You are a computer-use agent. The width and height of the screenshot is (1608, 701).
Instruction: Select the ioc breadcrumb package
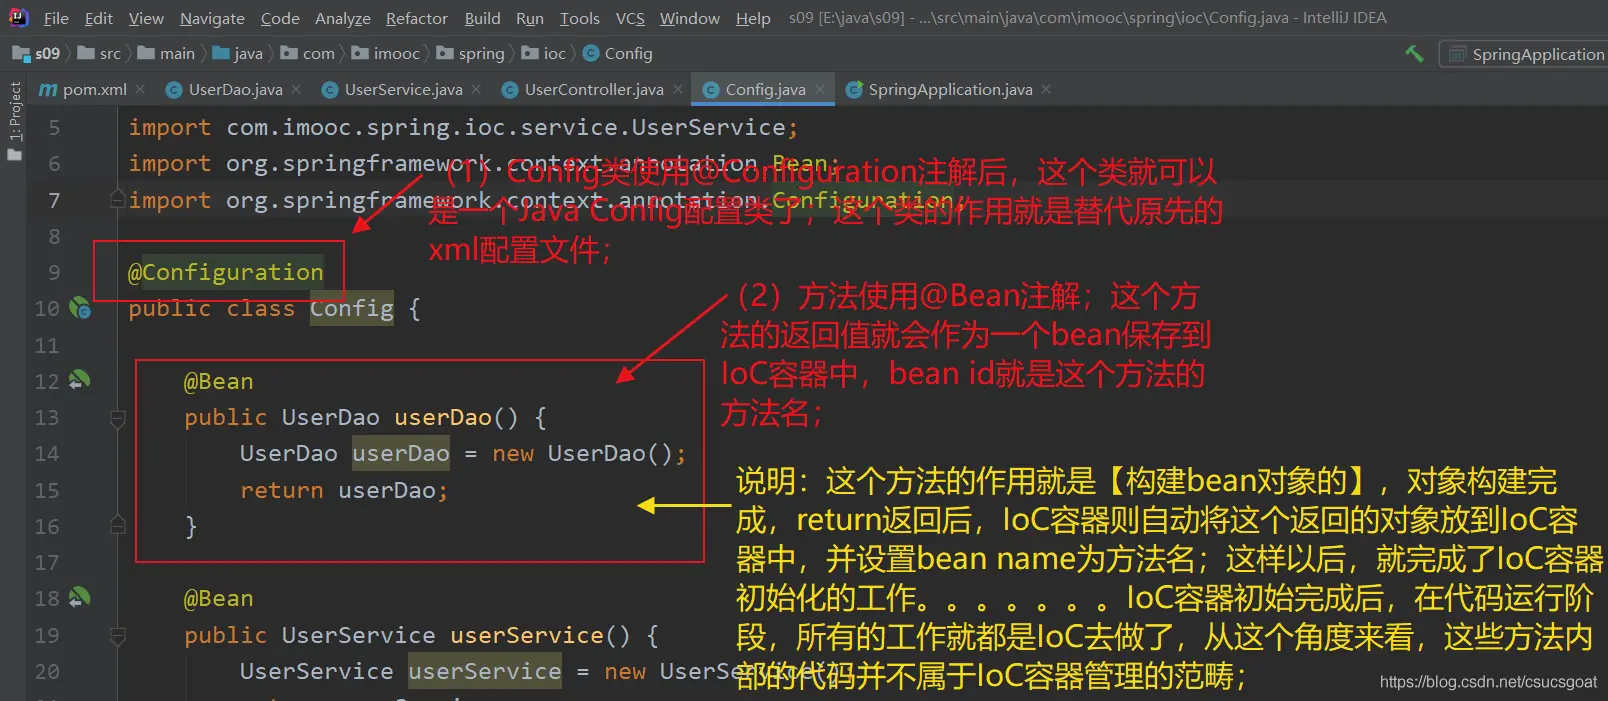tap(543, 53)
